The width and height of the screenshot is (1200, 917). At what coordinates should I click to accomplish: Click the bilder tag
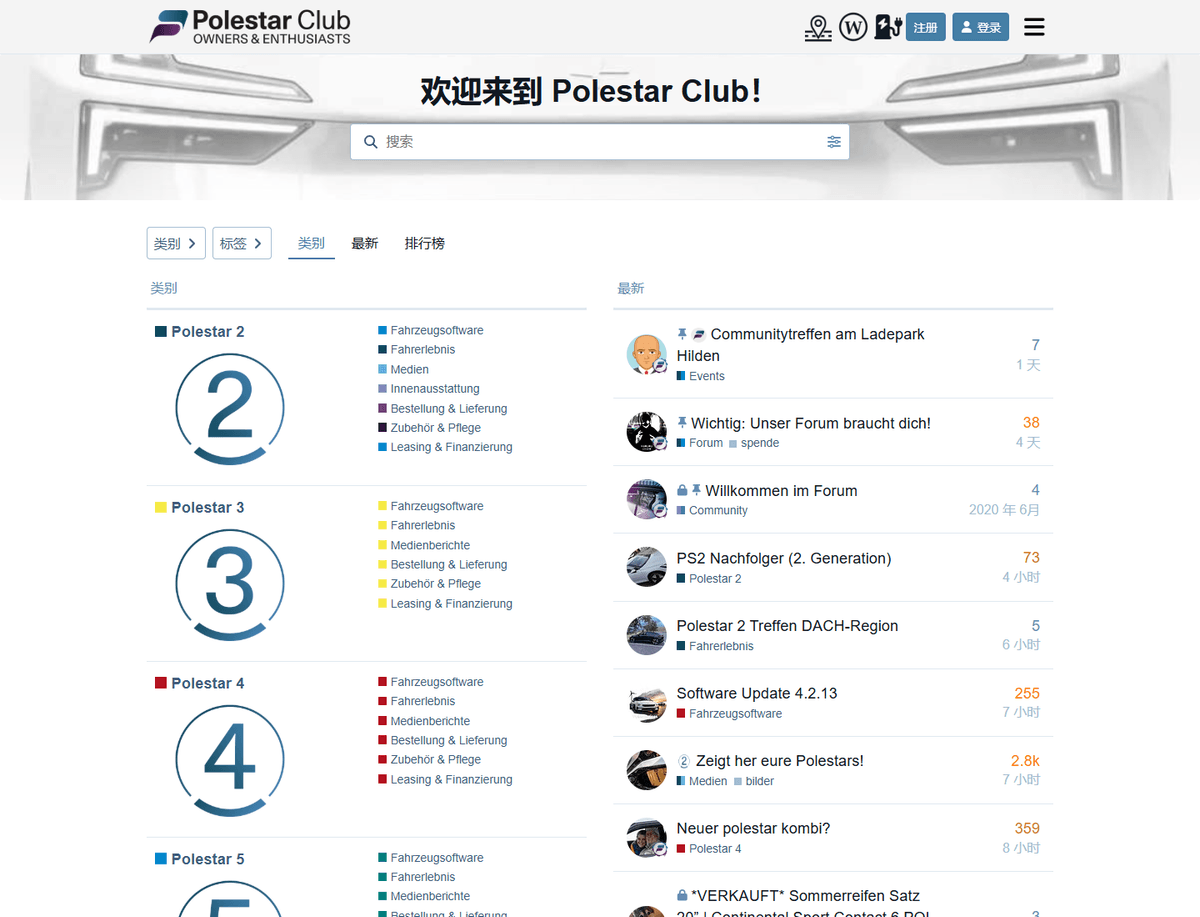click(x=754, y=782)
